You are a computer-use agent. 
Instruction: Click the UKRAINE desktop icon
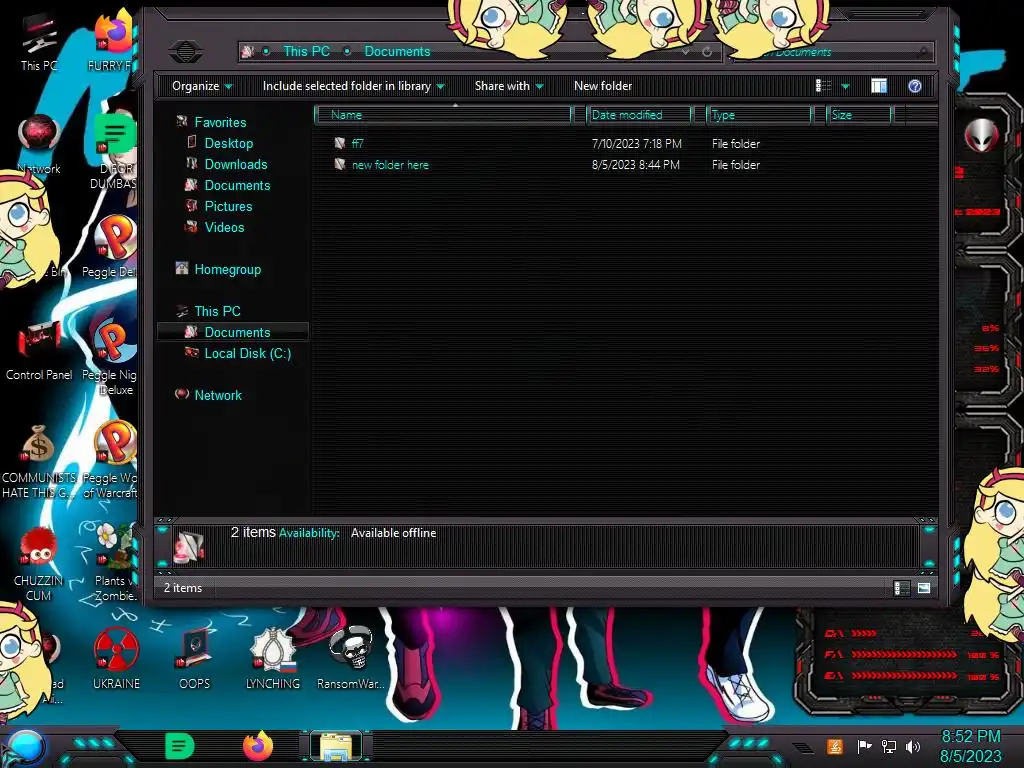pyautogui.click(x=116, y=657)
